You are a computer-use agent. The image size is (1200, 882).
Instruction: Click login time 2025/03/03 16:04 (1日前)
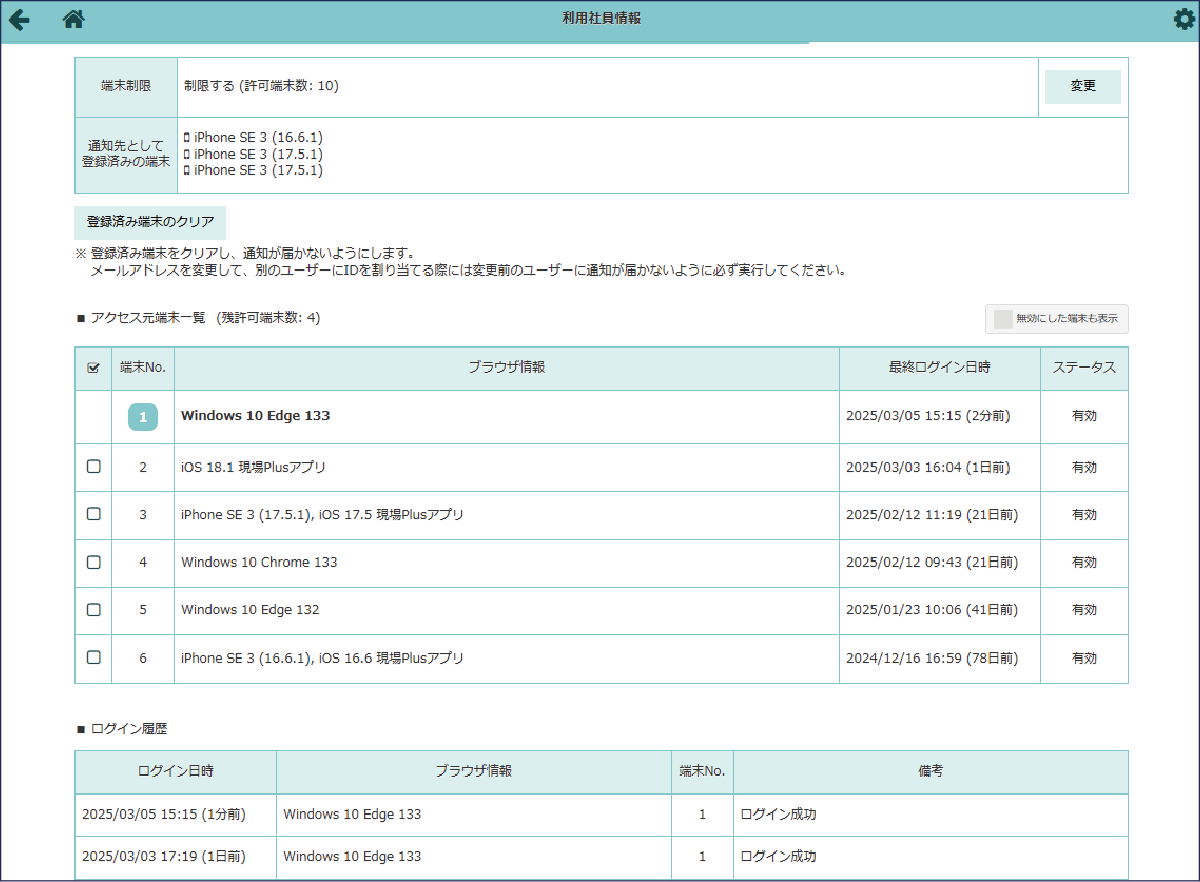pyautogui.click(x=928, y=467)
